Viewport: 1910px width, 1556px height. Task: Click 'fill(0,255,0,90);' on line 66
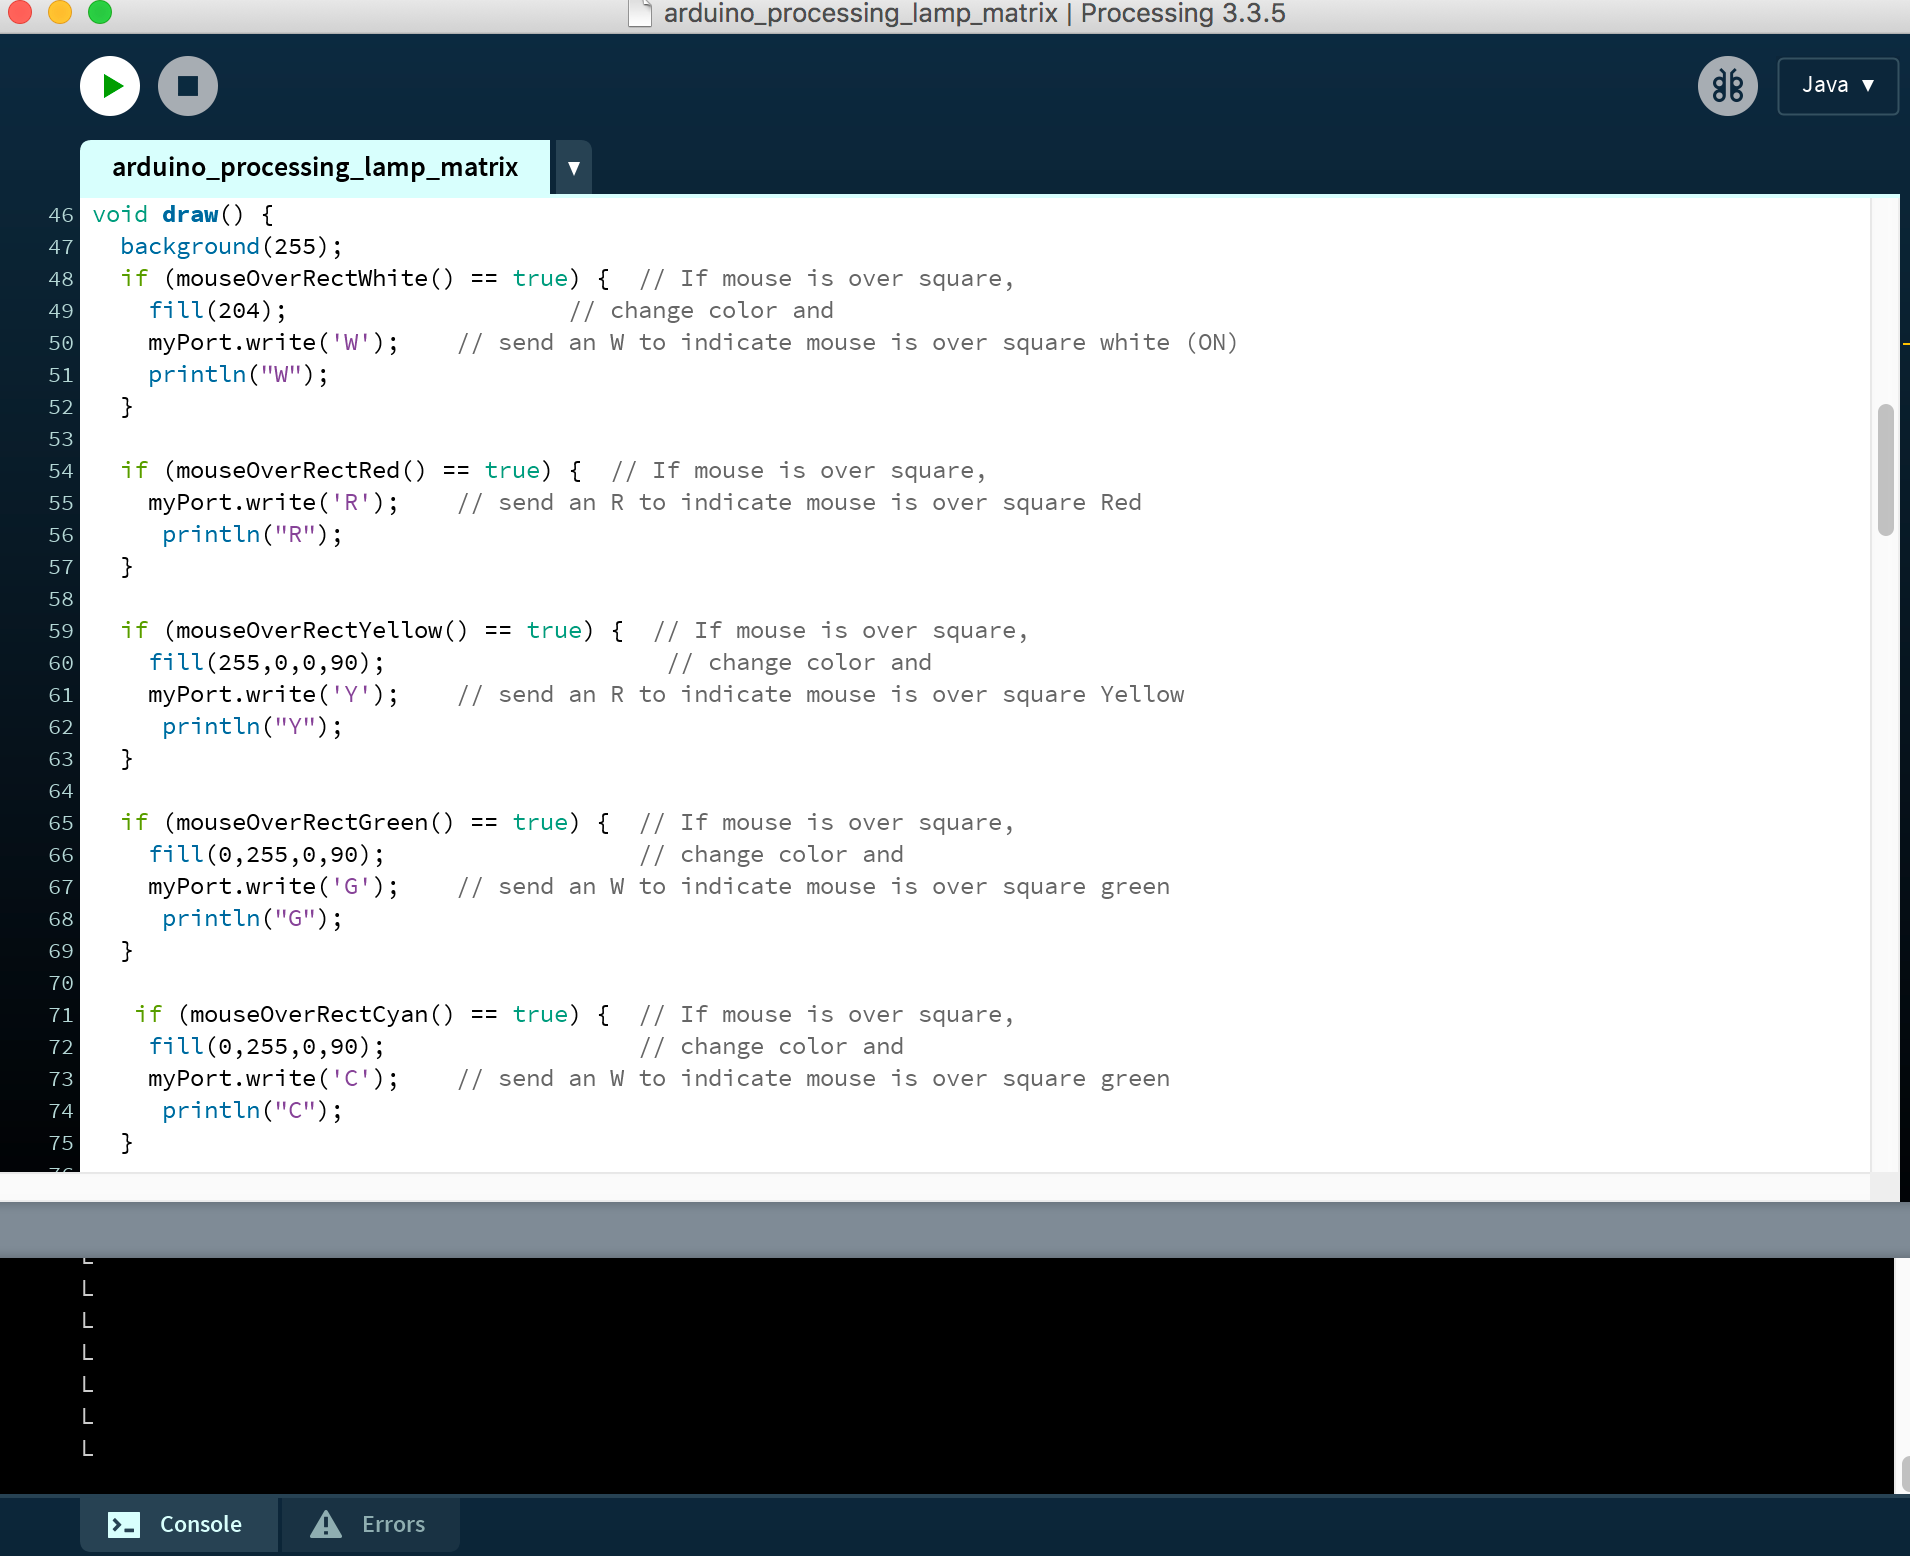click(266, 854)
